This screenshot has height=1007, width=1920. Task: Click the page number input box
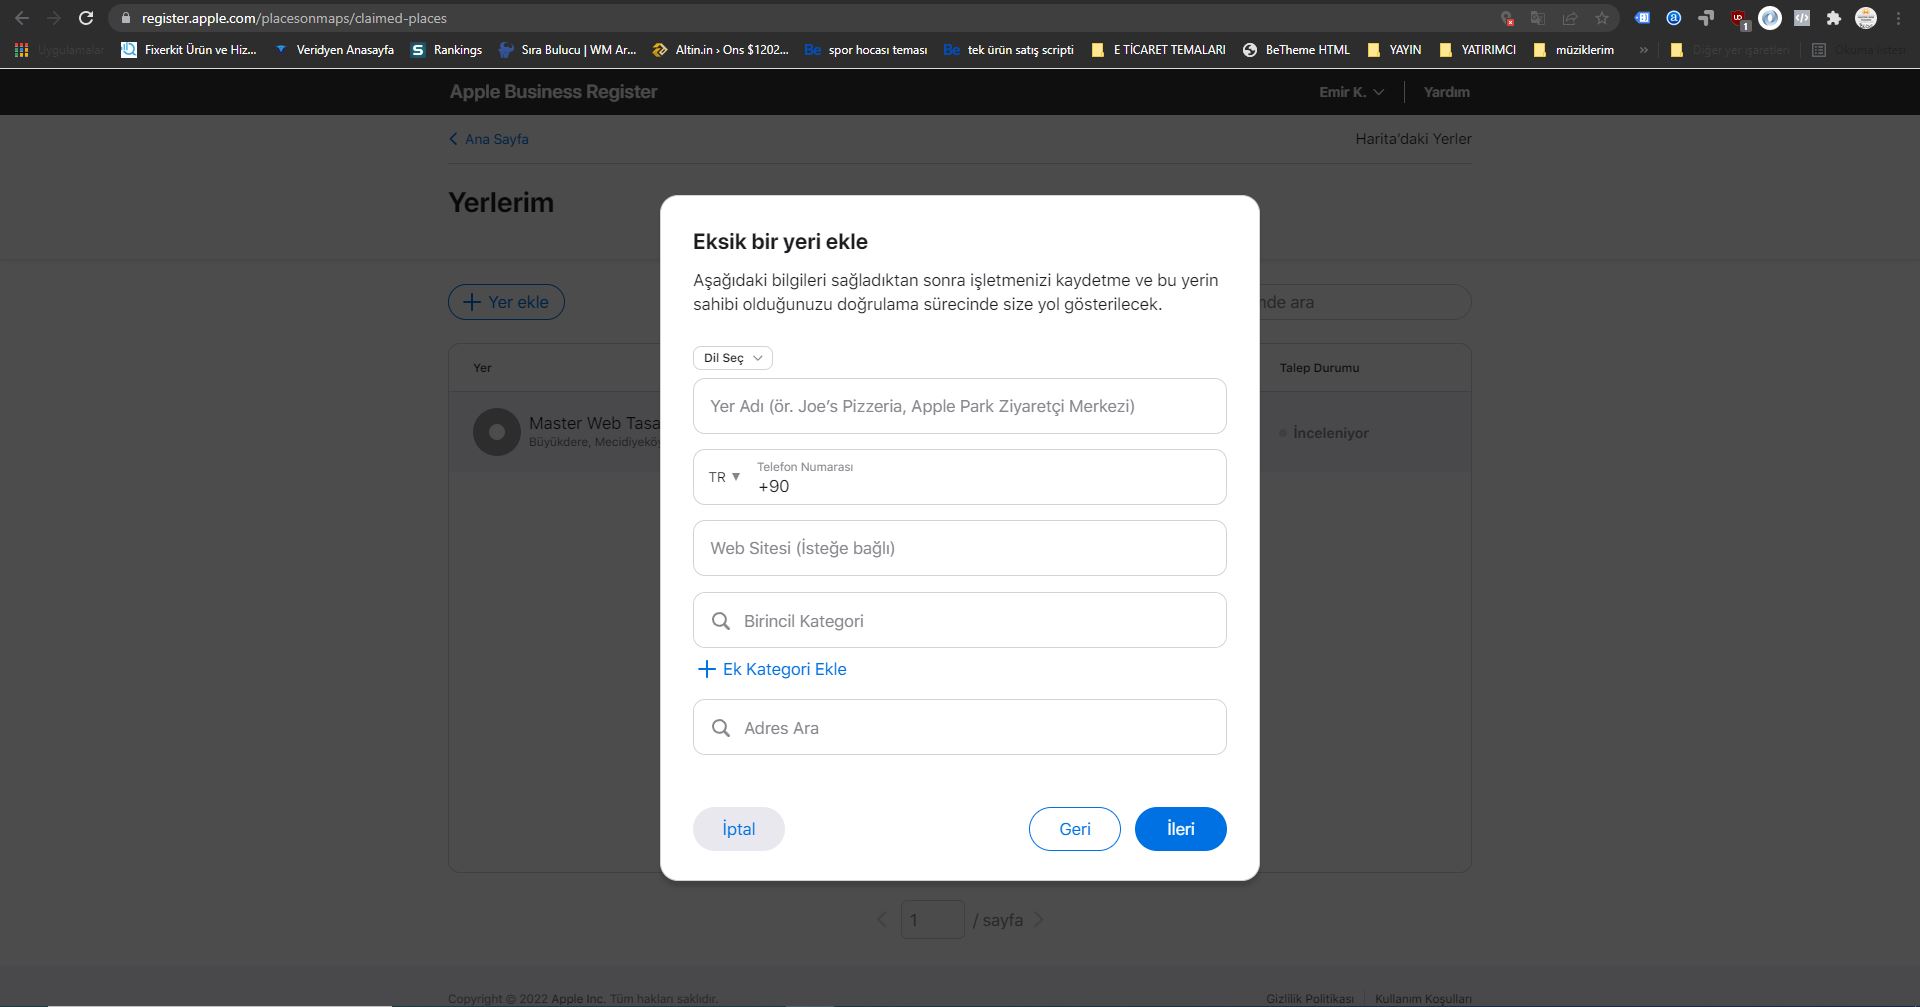932,919
